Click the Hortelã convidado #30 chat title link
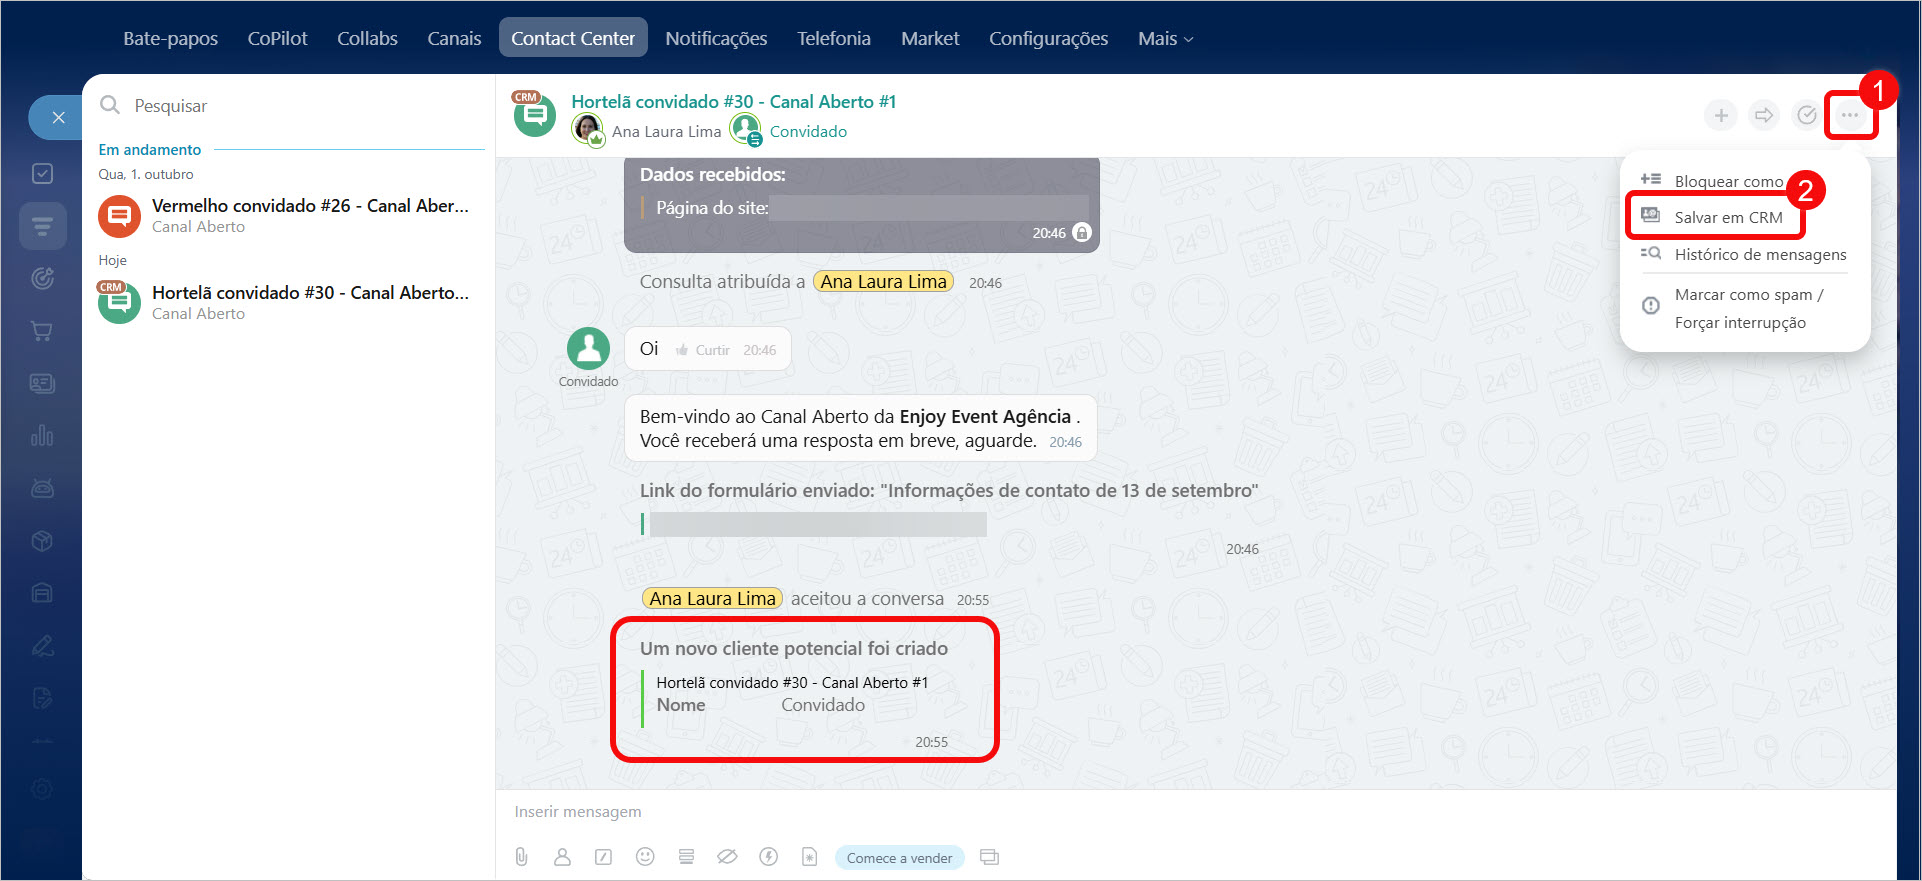The width and height of the screenshot is (1922, 881). coord(733,102)
